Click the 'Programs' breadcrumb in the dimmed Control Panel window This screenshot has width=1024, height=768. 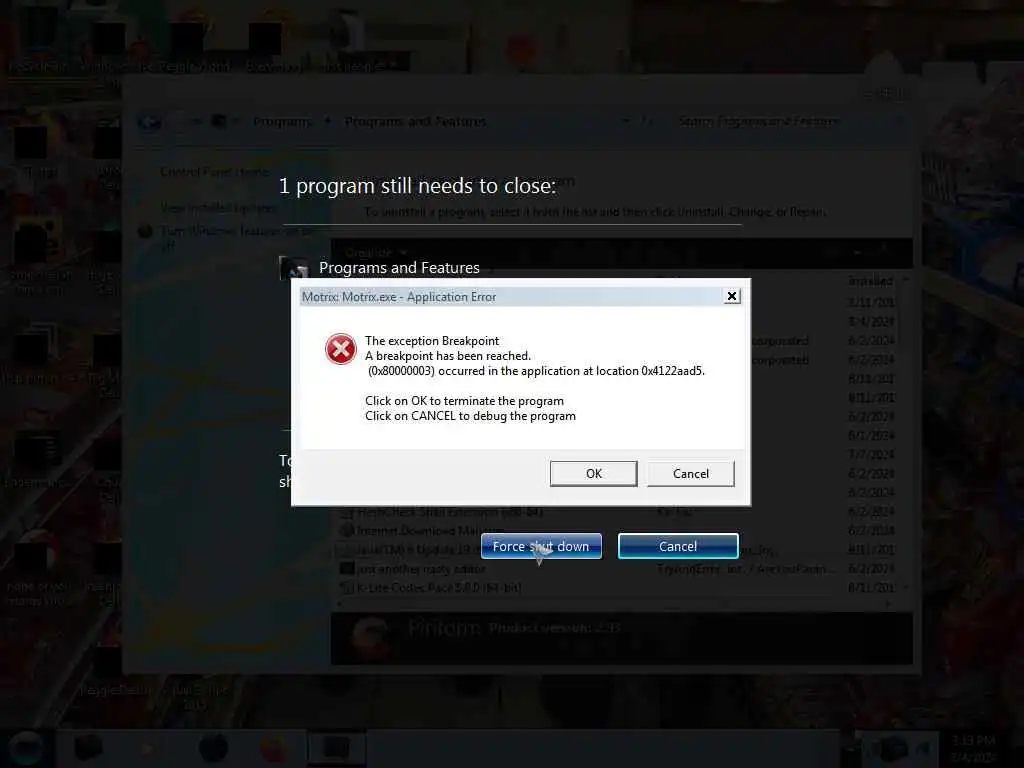click(x=282, y=121)
